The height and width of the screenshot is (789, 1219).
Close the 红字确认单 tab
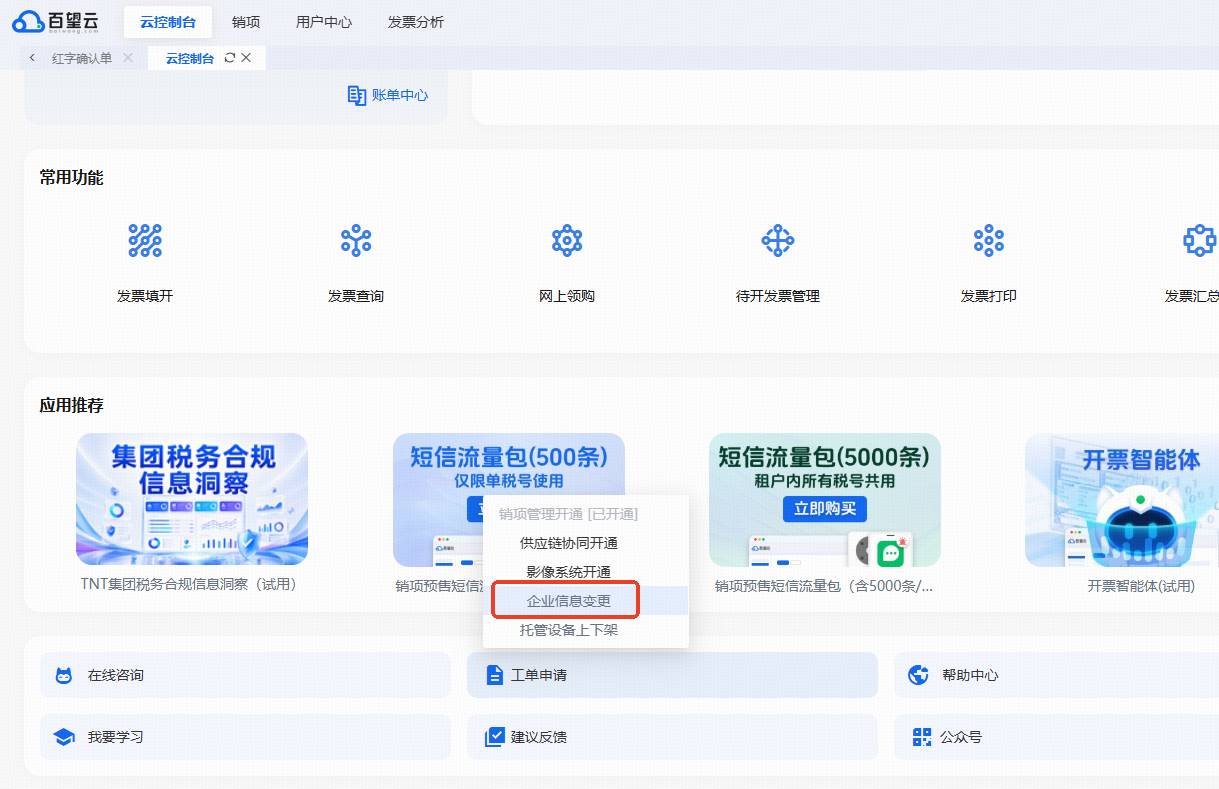coord(128,58)
